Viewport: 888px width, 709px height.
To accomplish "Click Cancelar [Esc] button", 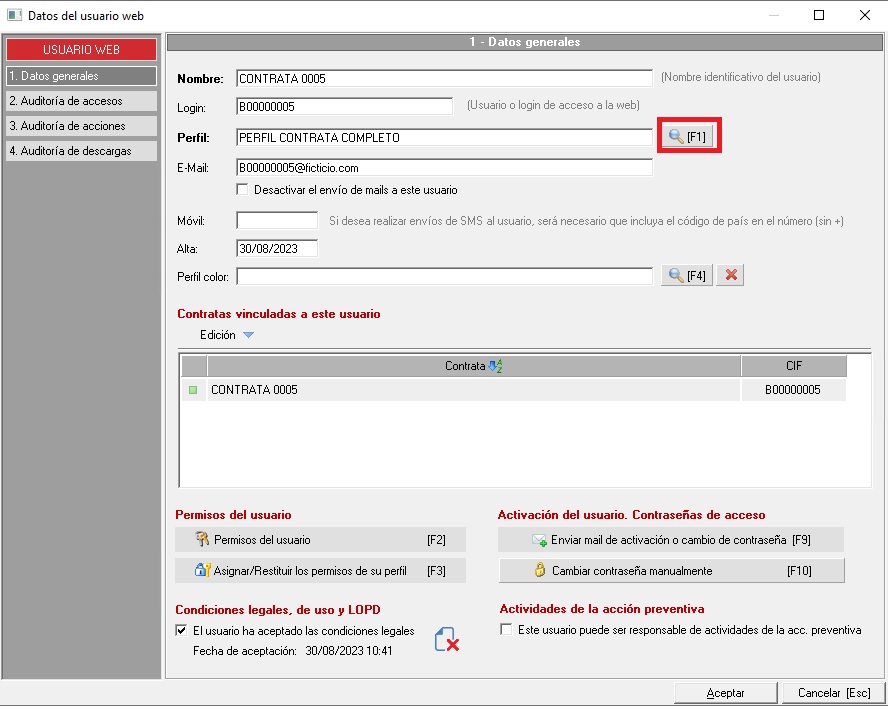I will point(833,693).
